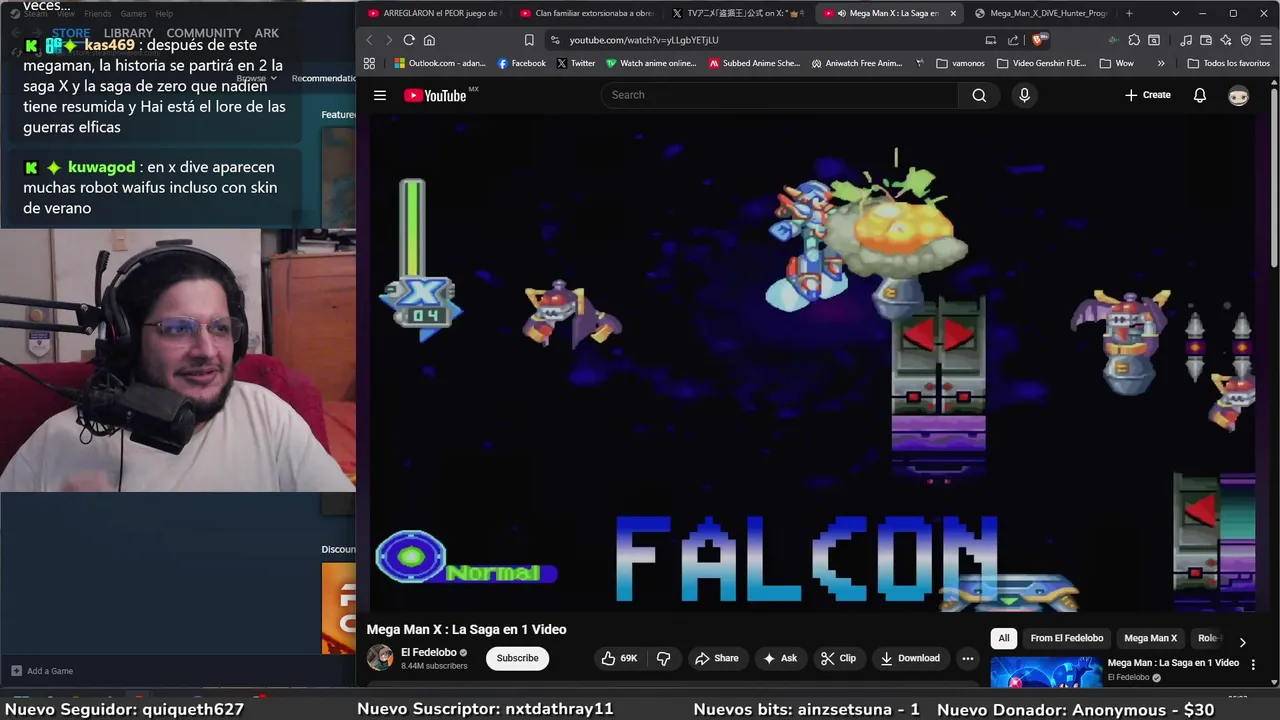Image resolution: width=1280 pixels, height=720 pixels.
Task: Open the YouTube hamburger guide menu
Action: pos(380,95)
